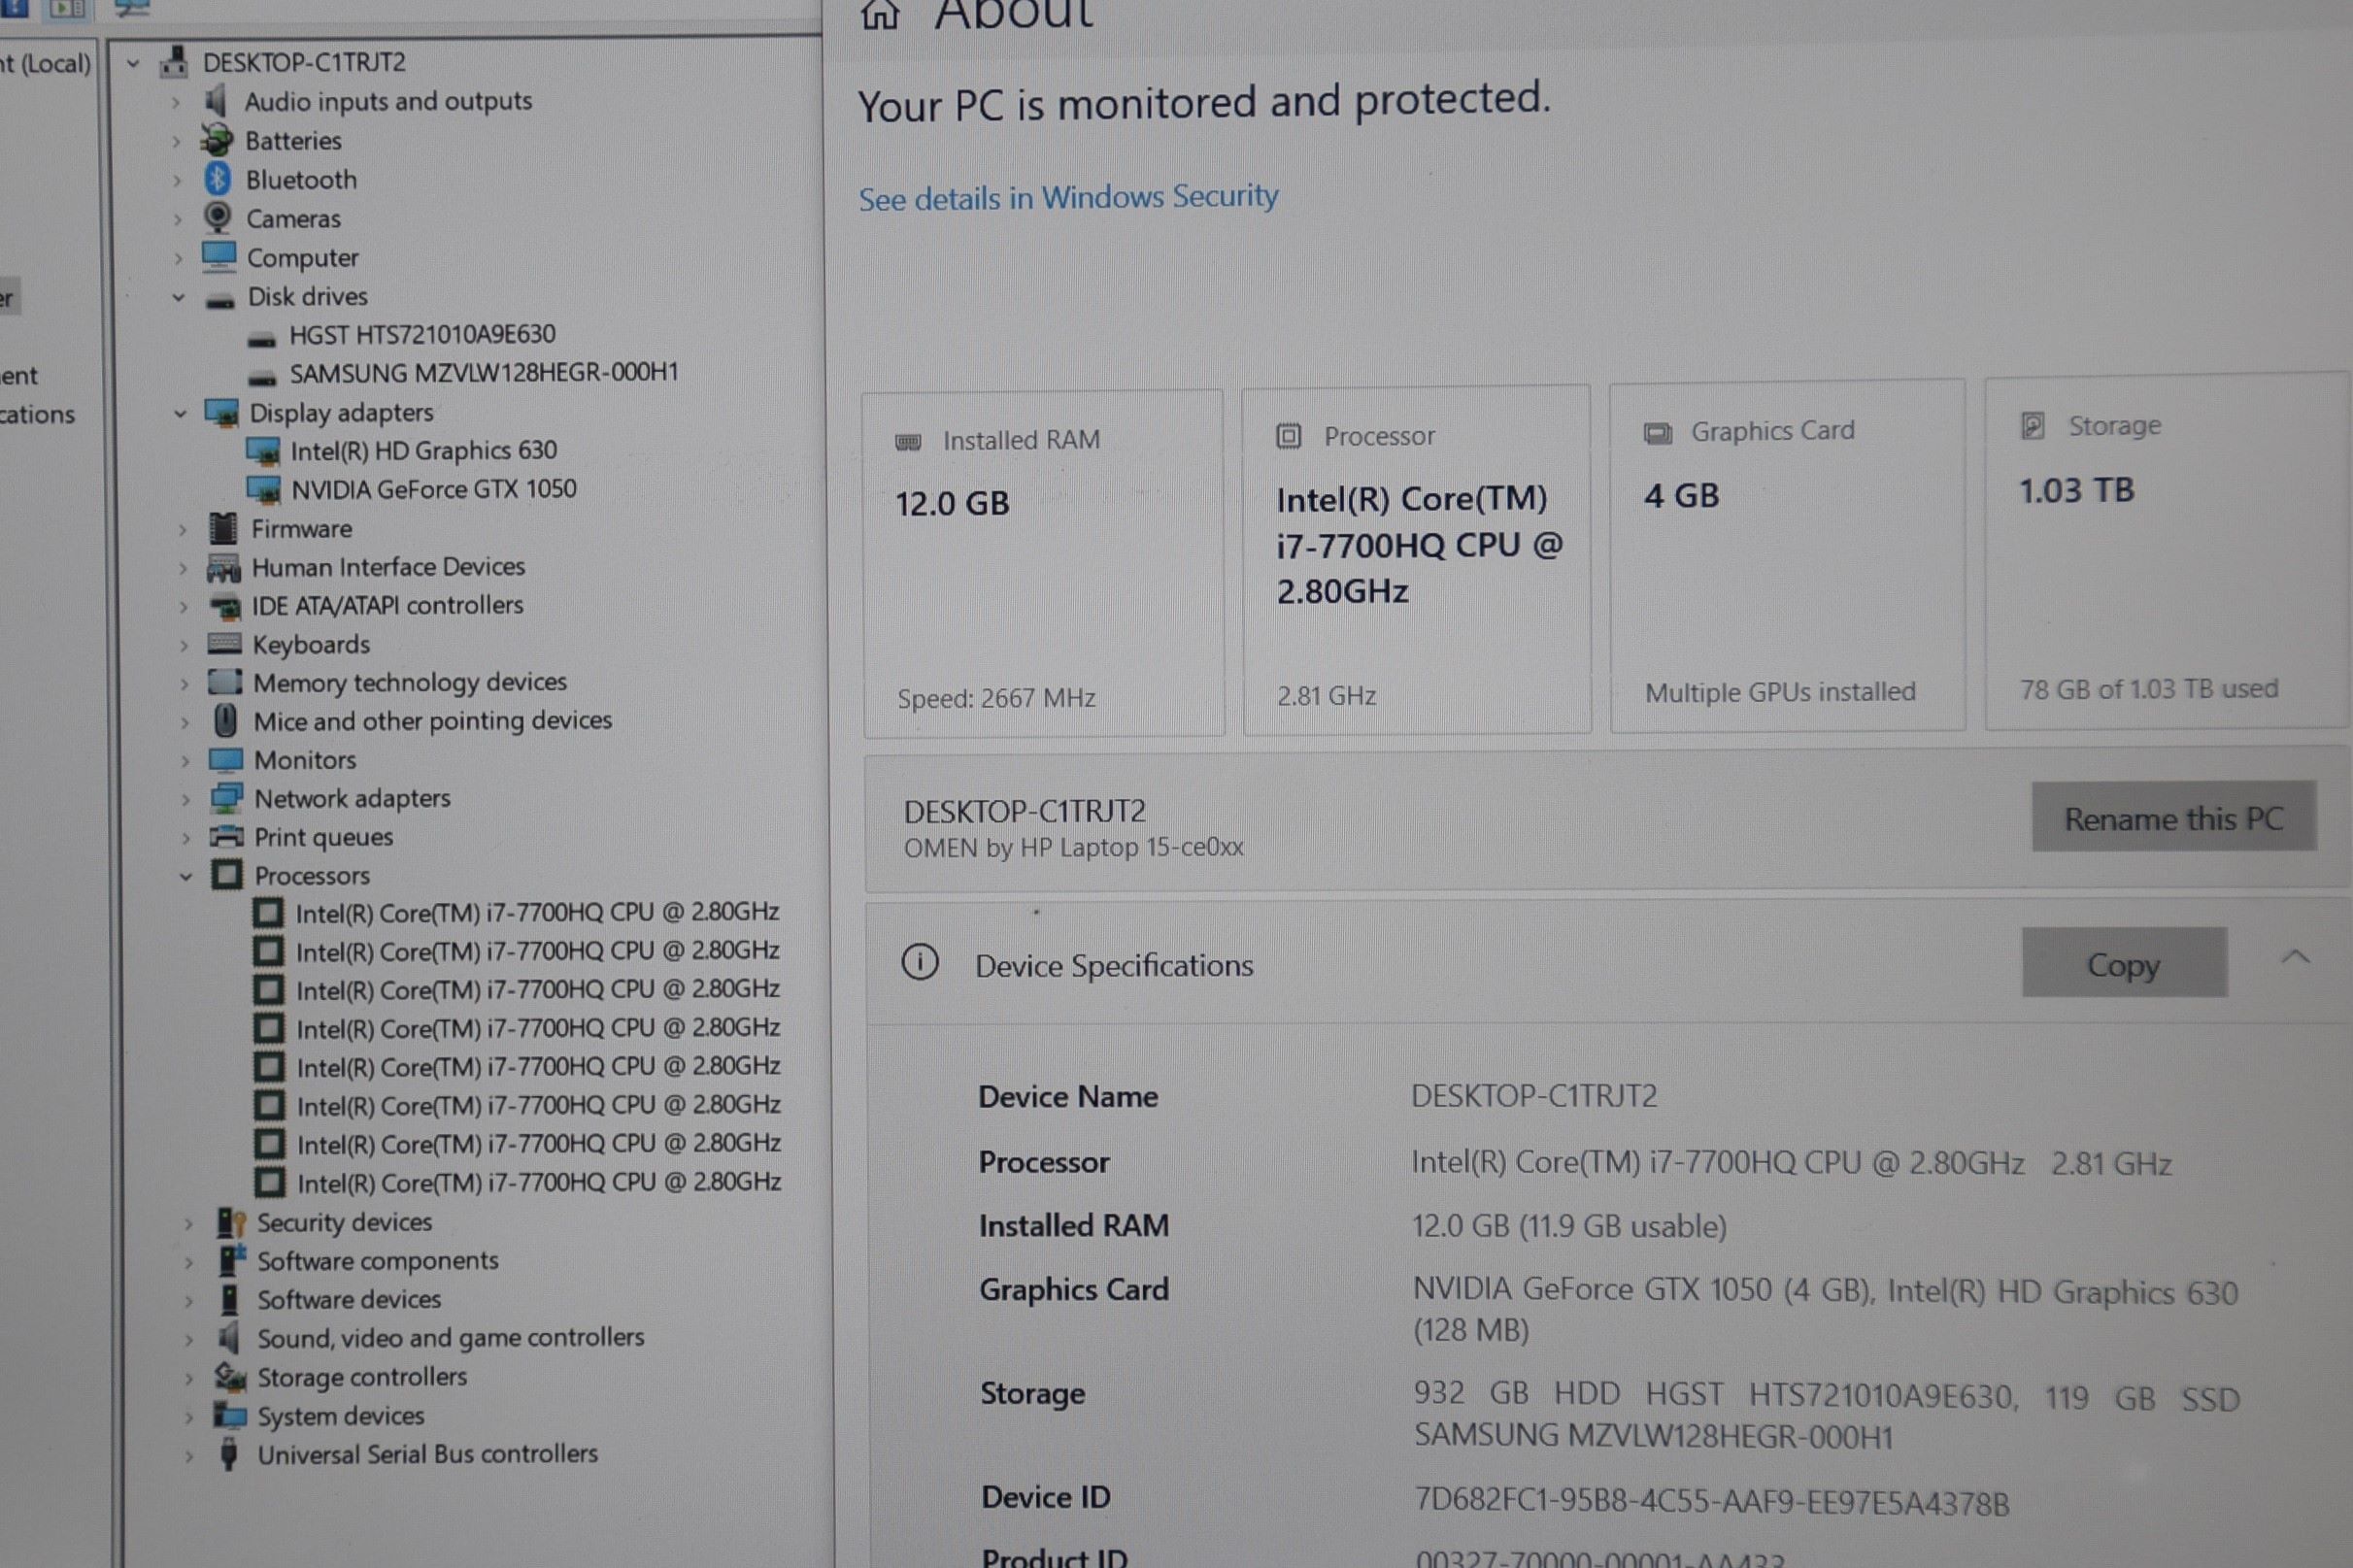Image resolution: width=2353 pixels, height=1568 pixels.
Task: Collapse the Device Specifications section chevron
Action: 2295,958
